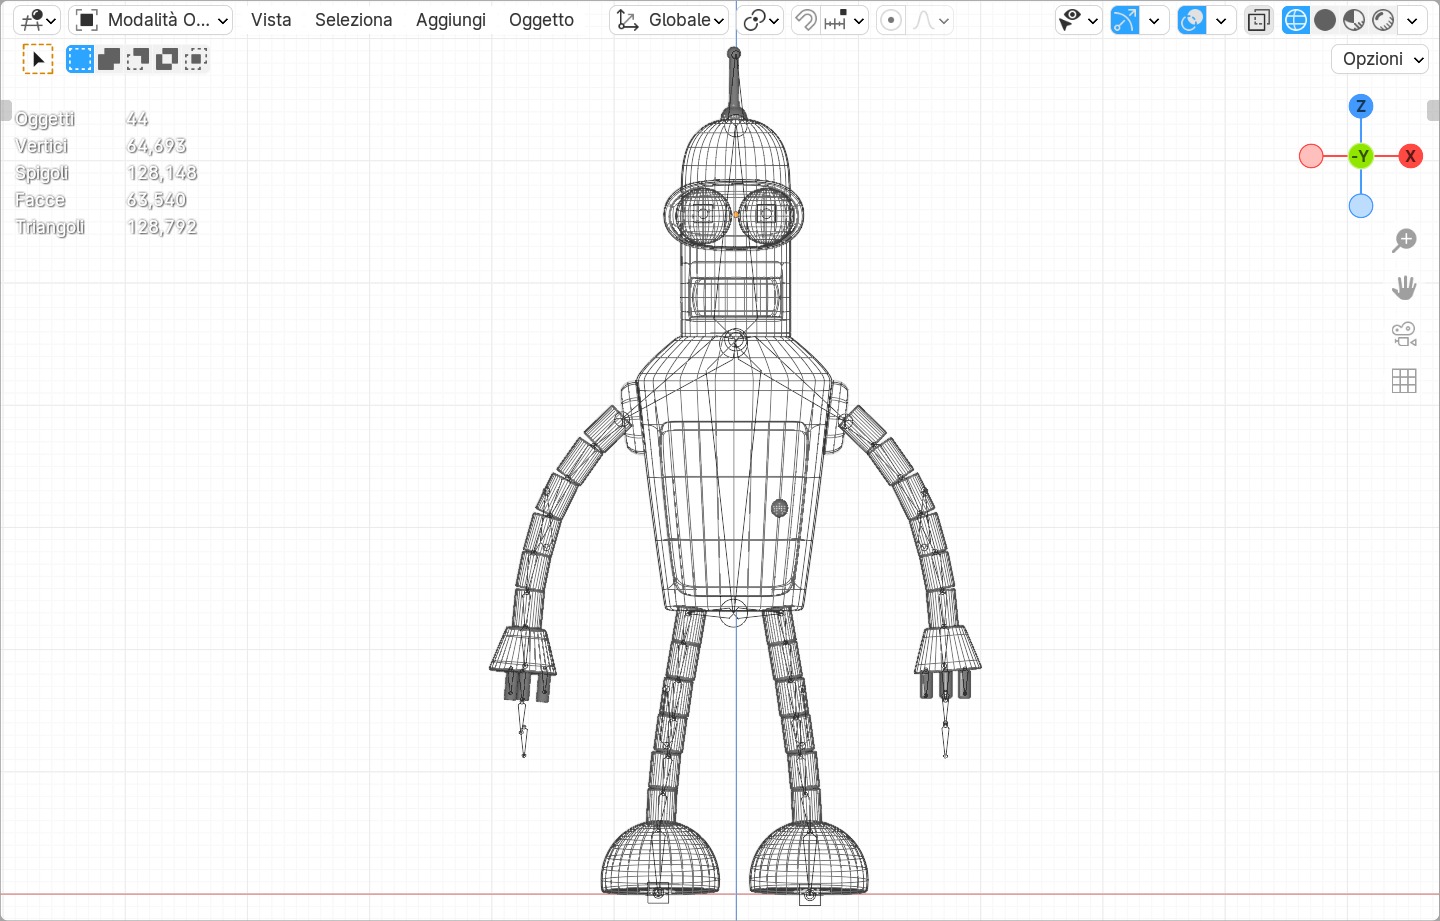The image size is (1440, 921).
Task: Open object type visibility and selectability dropdown
Action: click(x=1079, y=20)
